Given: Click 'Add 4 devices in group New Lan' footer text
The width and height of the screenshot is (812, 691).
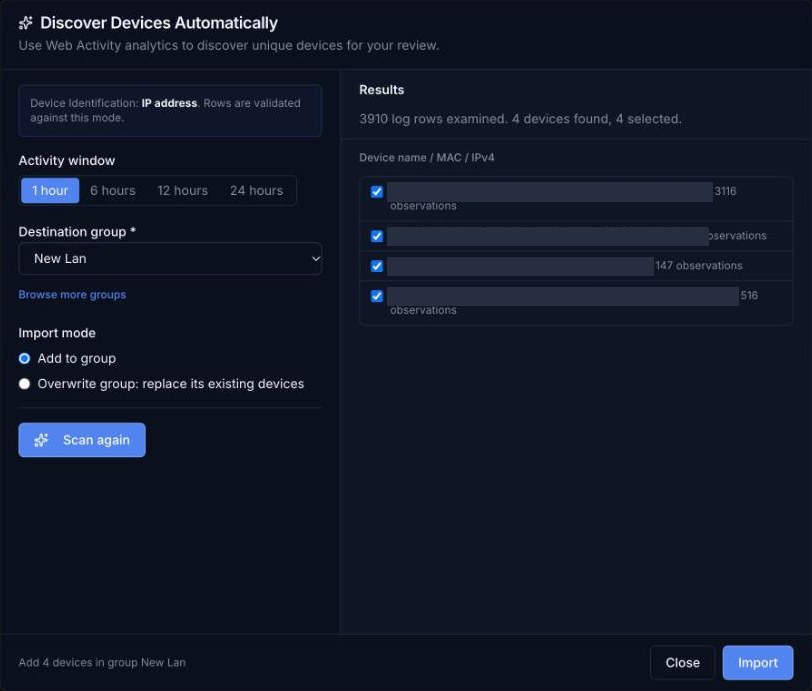Looking at the screenshot, I should click(102, 663).
